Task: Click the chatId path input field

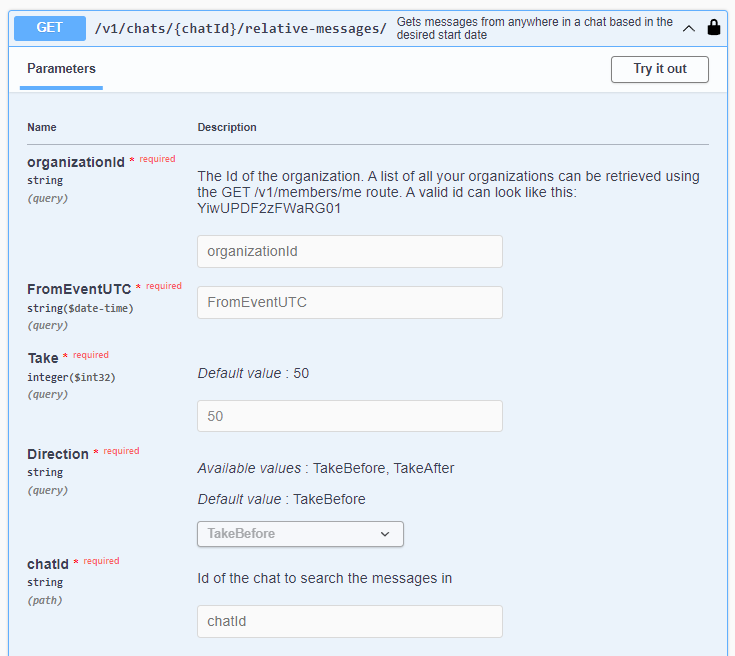Action: click(349, 621)
